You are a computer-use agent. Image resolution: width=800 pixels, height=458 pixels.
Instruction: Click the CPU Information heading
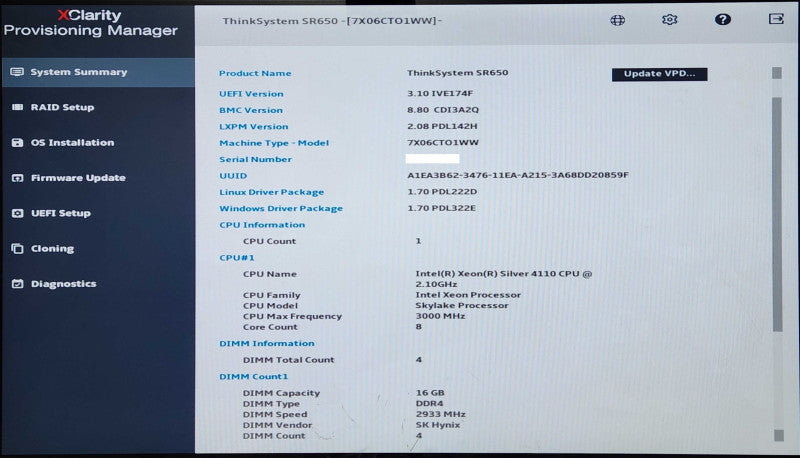(x=262, y=225)
